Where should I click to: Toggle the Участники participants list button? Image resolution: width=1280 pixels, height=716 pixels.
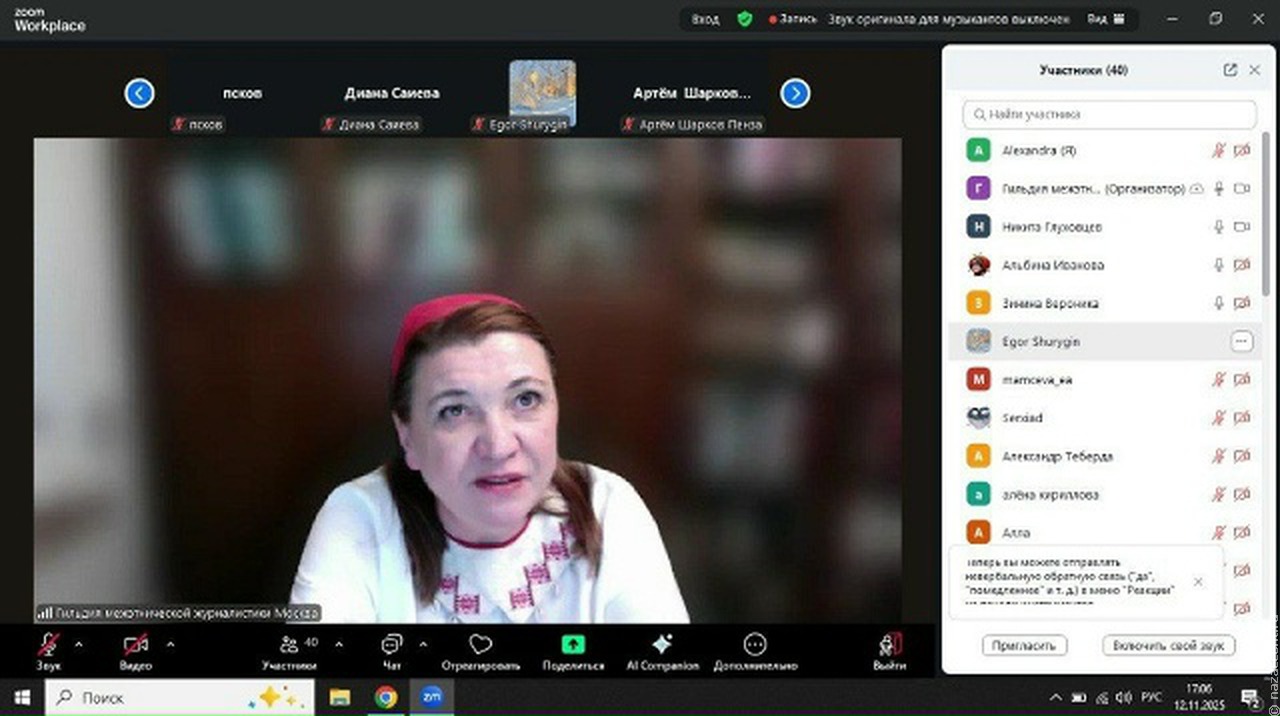pos(290,644)
